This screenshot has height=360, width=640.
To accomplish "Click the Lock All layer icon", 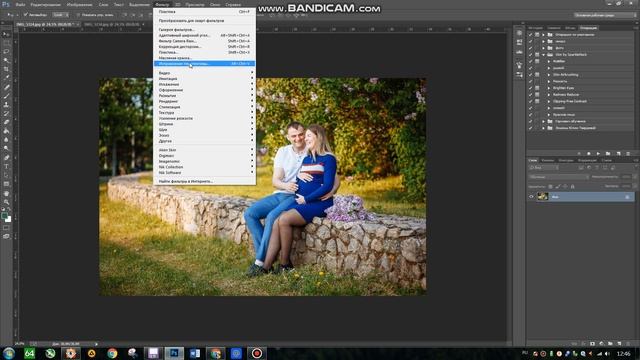I will (x=572, y=187).
